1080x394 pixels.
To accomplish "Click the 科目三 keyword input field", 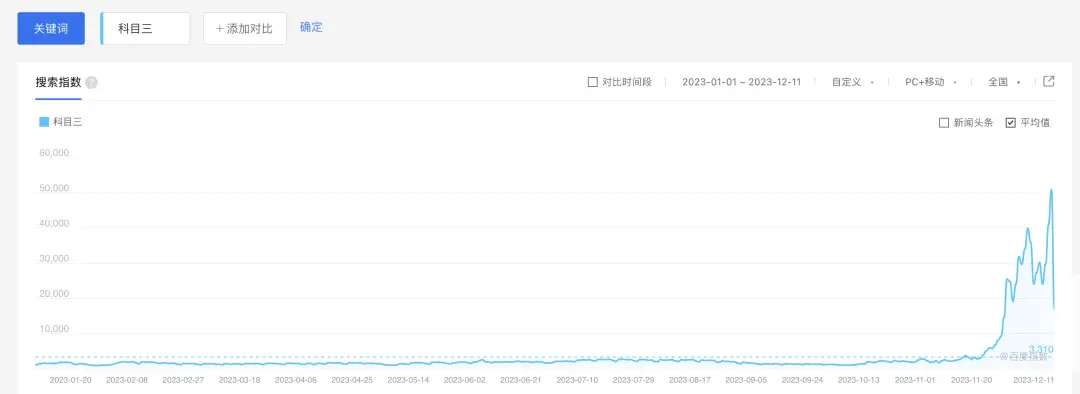I will [145, 29].
